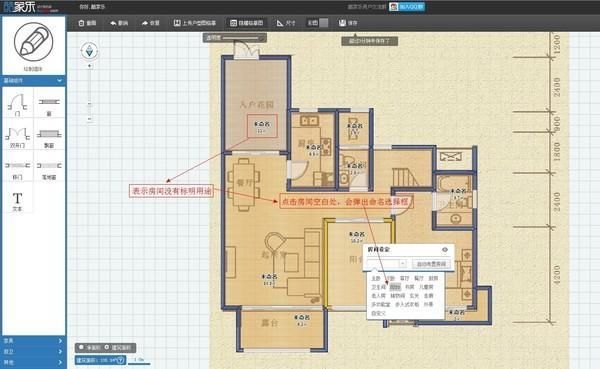The width and height of the screenshot is (600, 369).
Task: Toggle the color swatch box in toolbar
Action: coord(324,23)
